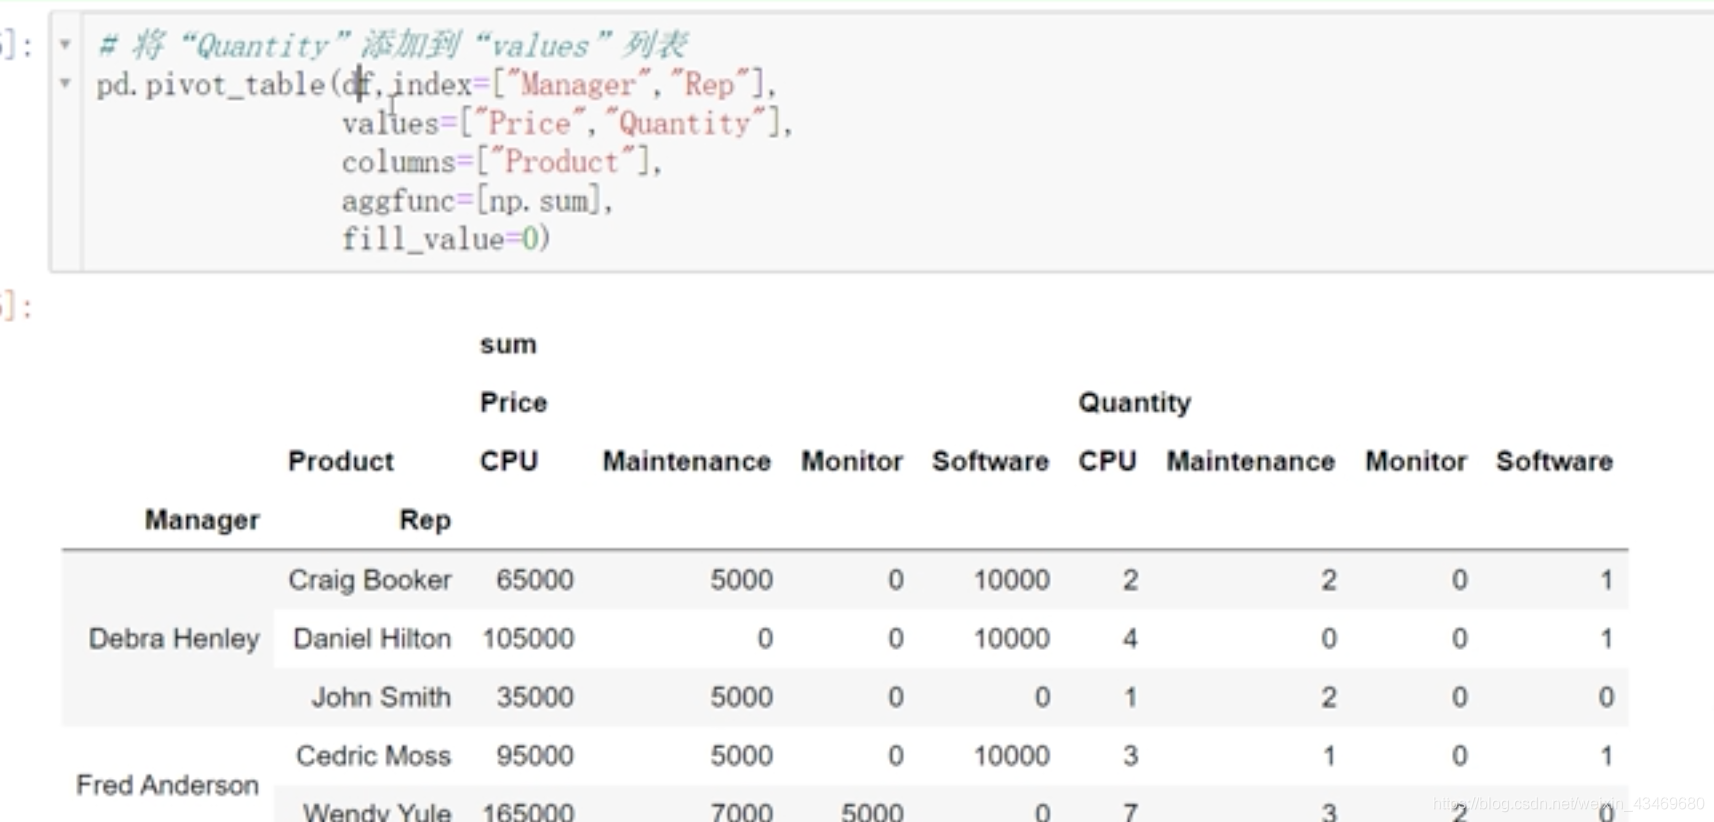This screenshot has height=822, width=1714.
Task: Click Daniel Hilton's Price Software value 10000
Action: pyautogui.click(x=1012, y=638)
